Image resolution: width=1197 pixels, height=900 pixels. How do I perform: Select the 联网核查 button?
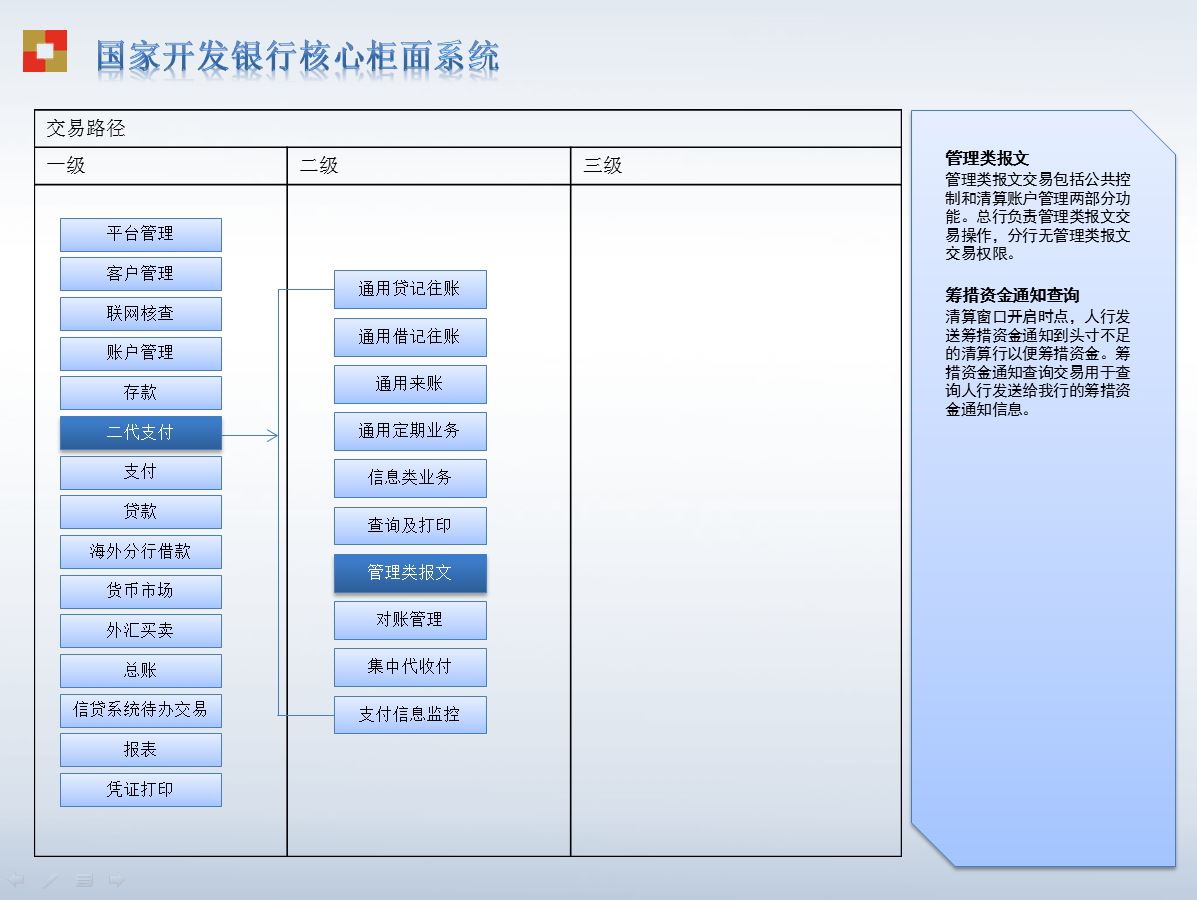point(140,314)
